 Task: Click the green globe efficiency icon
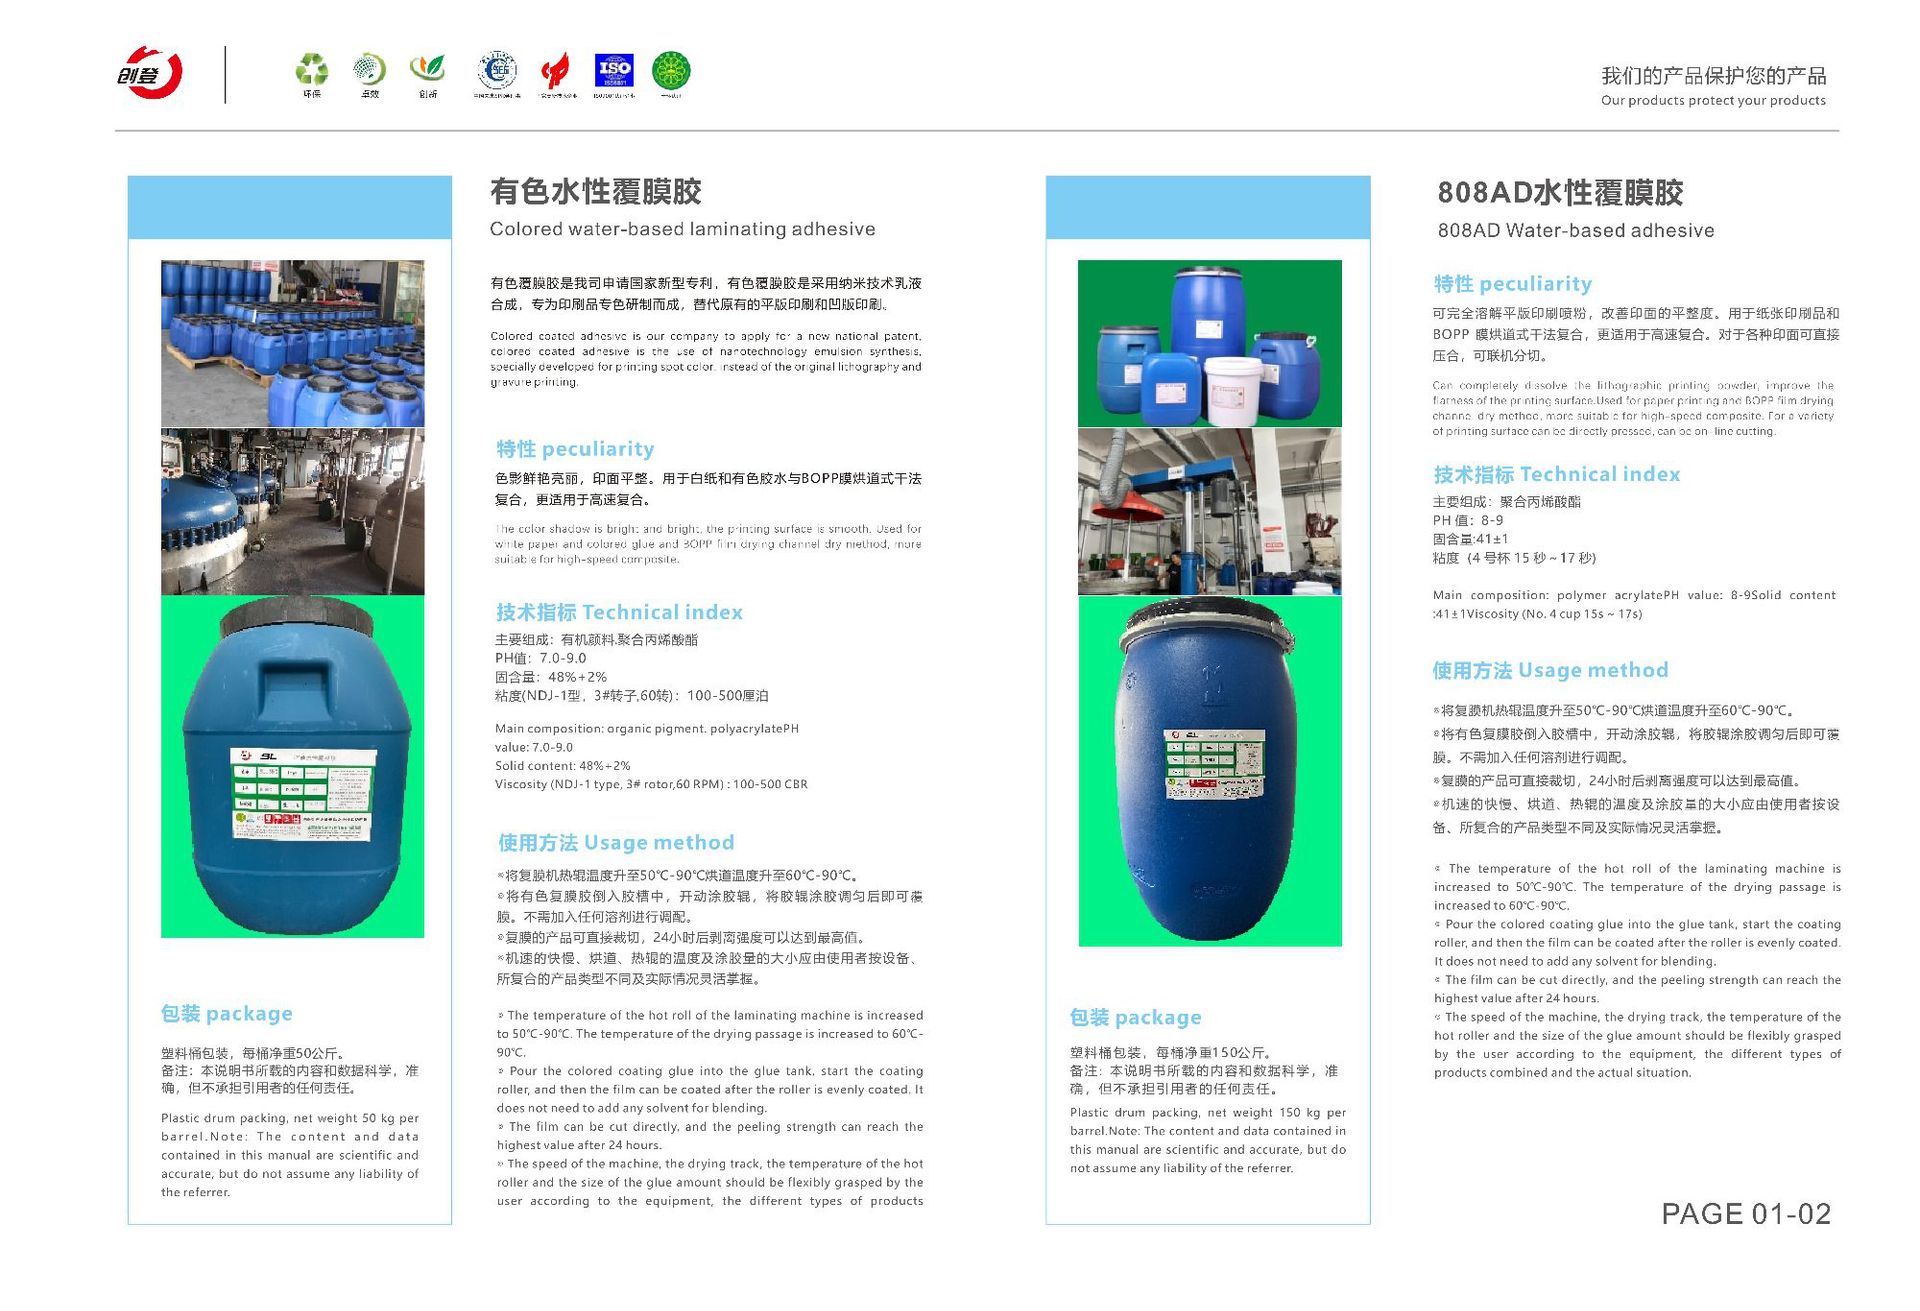(369, 69)
